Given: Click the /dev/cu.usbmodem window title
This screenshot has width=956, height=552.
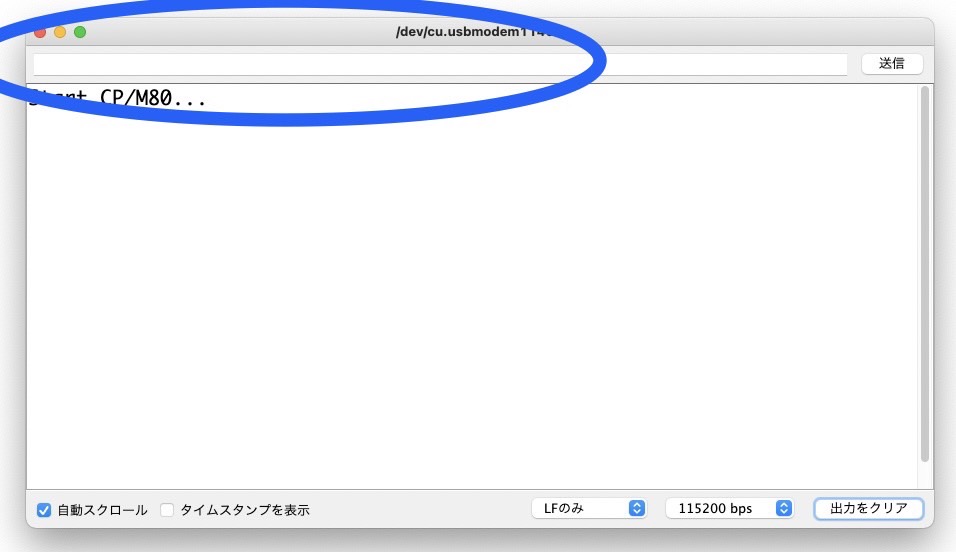Looking at the screenshot, I should point(473,32).
